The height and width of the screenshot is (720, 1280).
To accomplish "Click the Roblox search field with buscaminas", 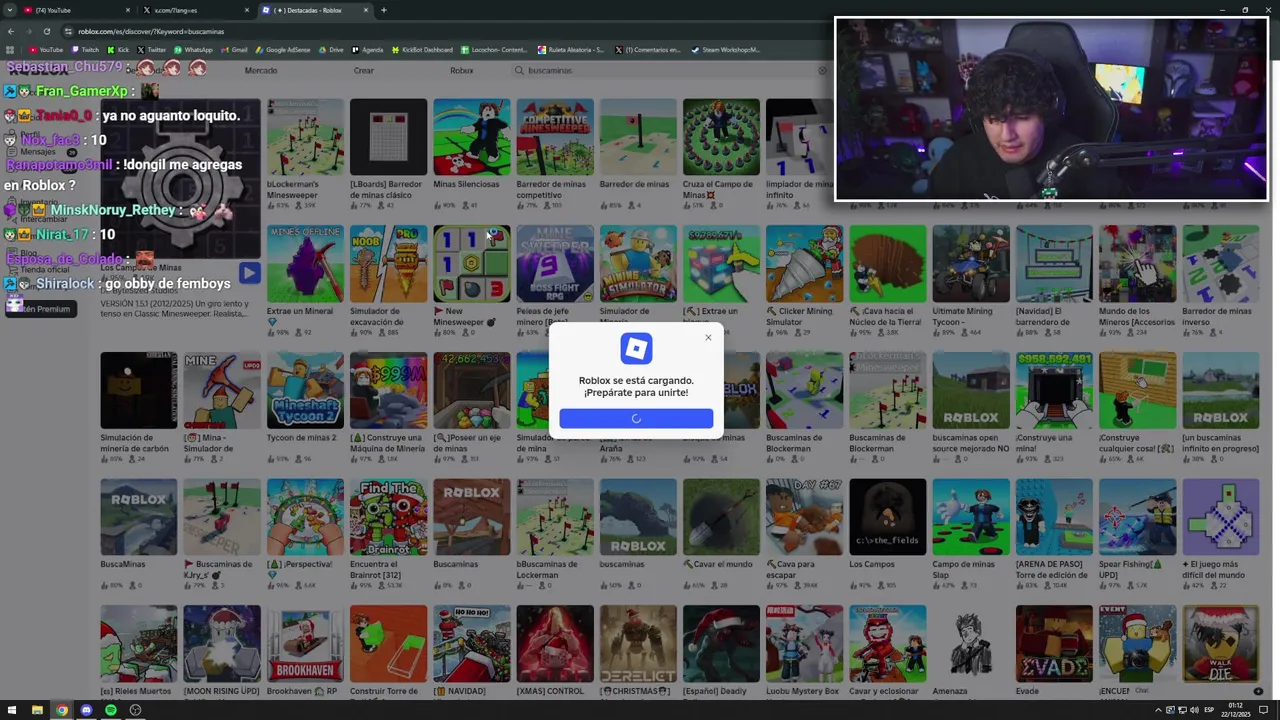I will click(670, 70).
